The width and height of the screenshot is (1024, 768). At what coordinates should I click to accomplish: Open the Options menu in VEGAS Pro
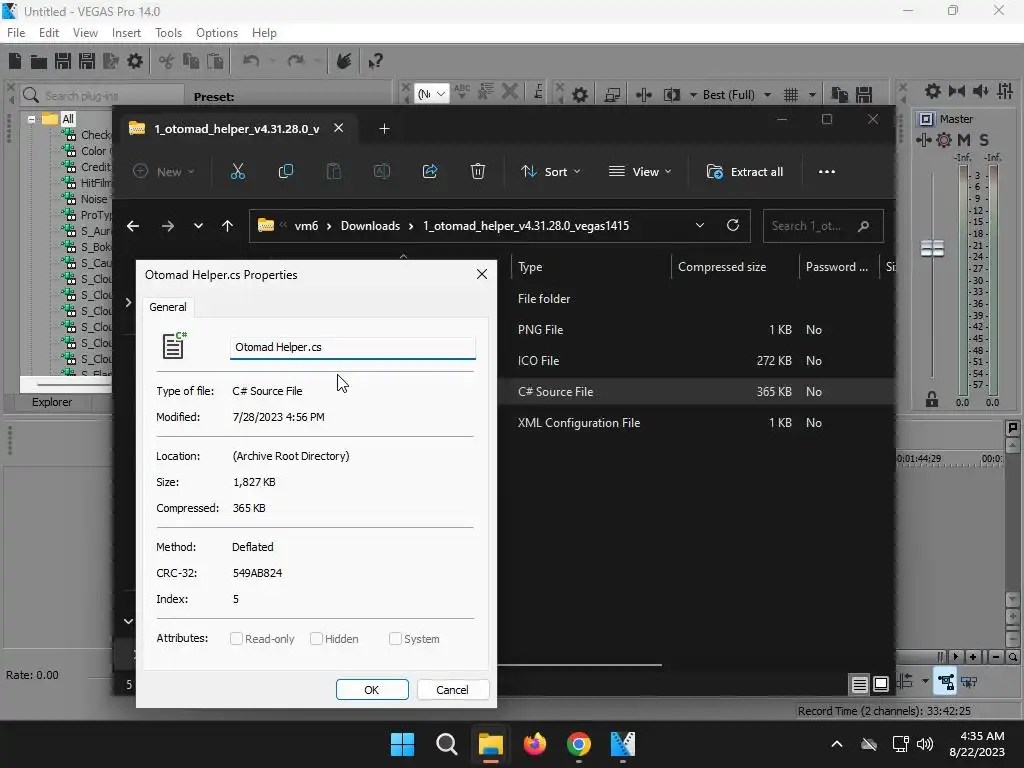[217, 33]
